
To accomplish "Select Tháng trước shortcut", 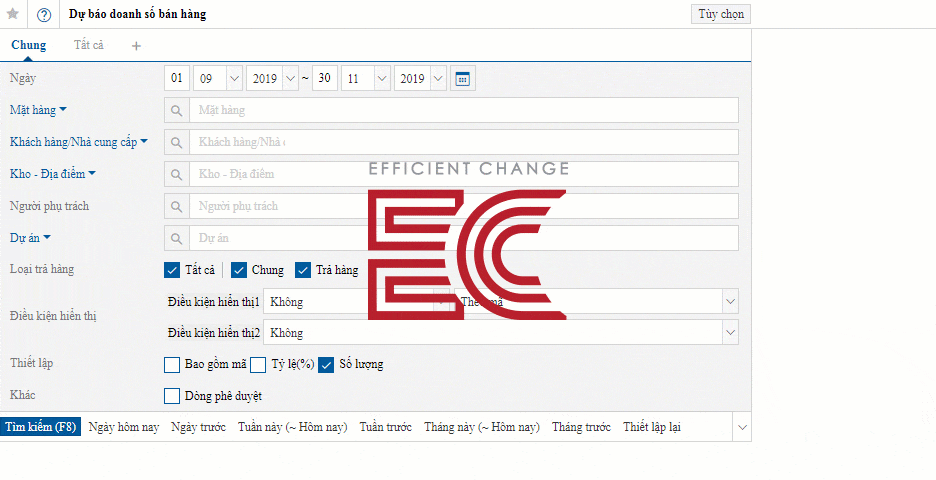I will (581, 427).
